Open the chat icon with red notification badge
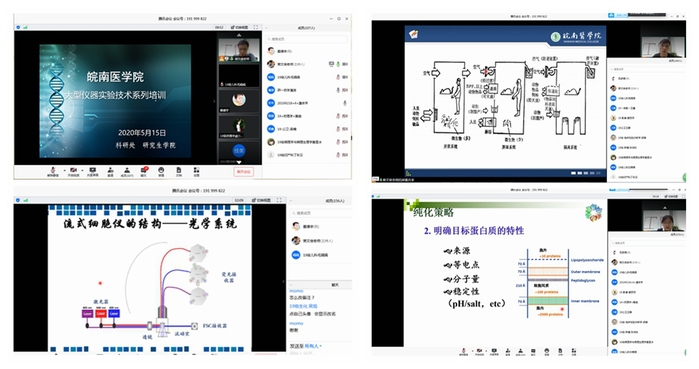This screenshot has width=699, height=369. click(144, 171)
